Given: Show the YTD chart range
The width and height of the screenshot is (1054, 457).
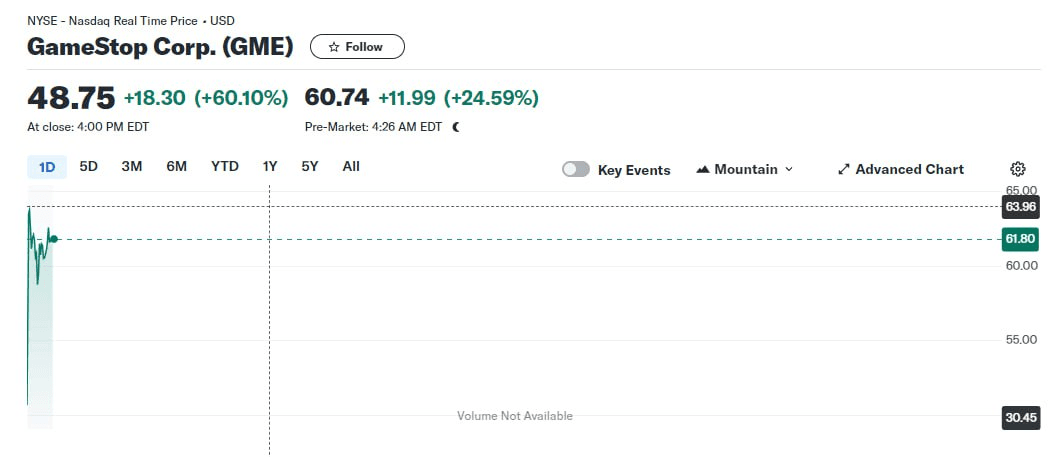Looking at the screenshot, I should (225, 167).
